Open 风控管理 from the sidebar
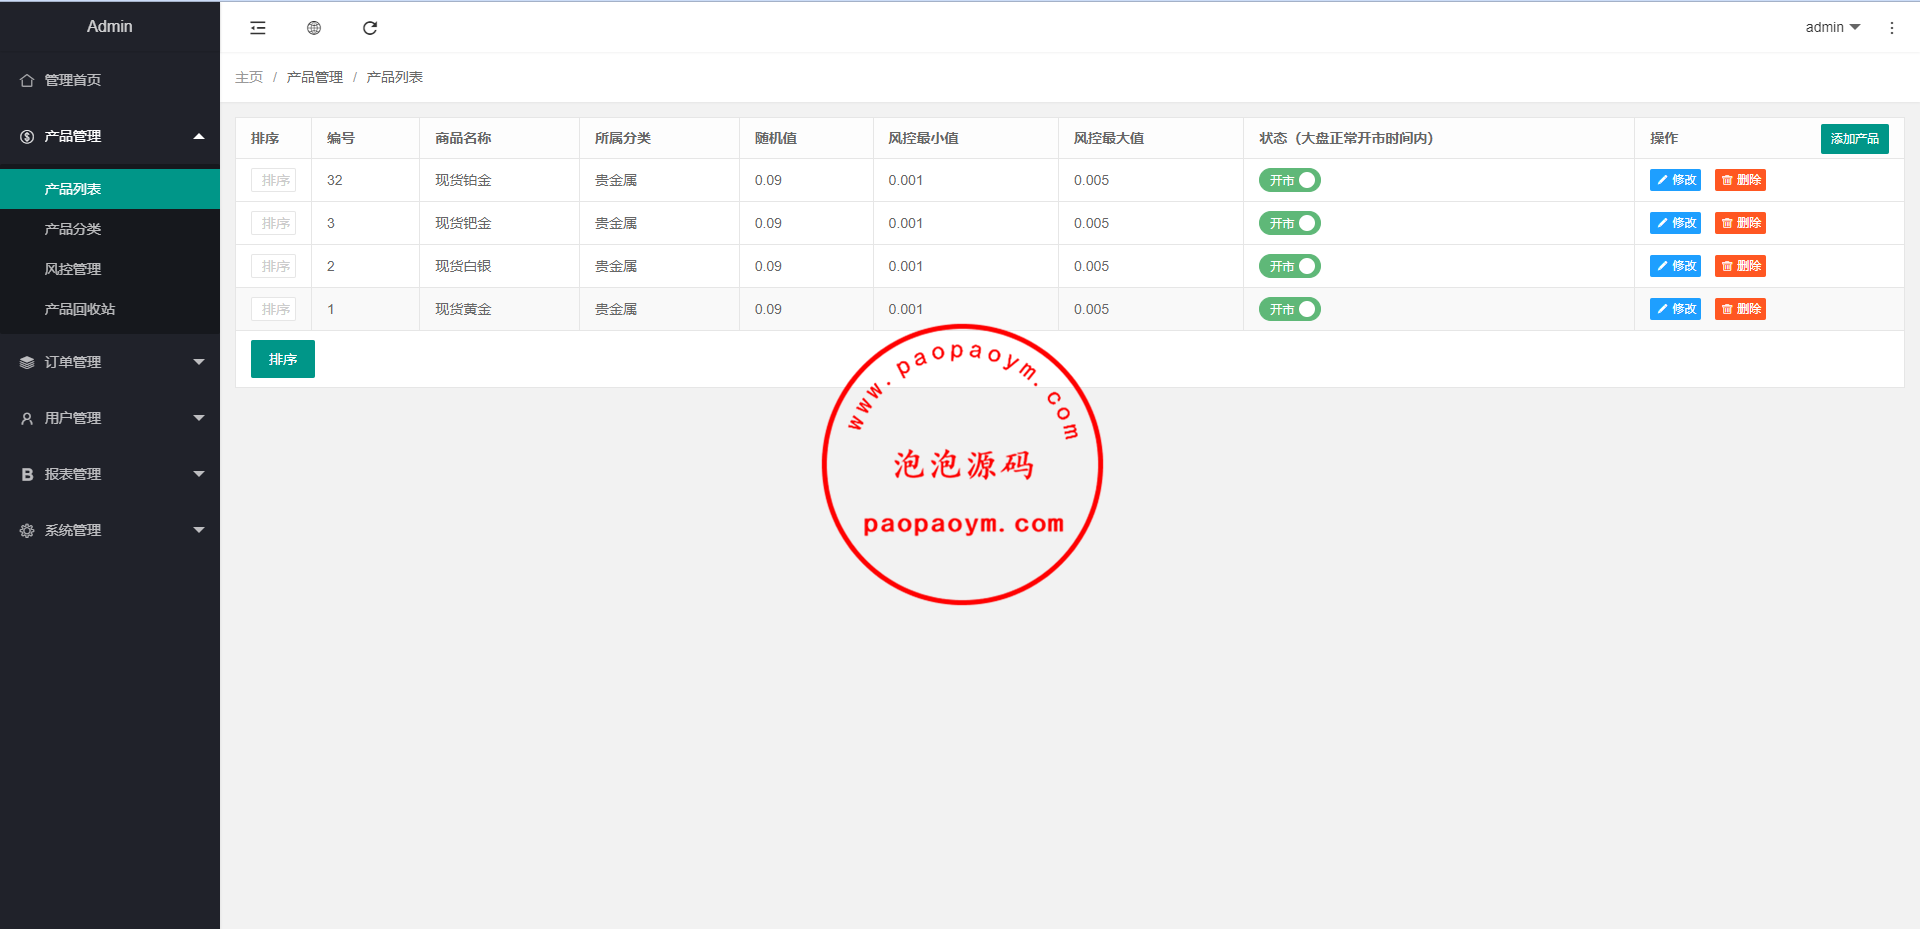 (x=73, y=269)
